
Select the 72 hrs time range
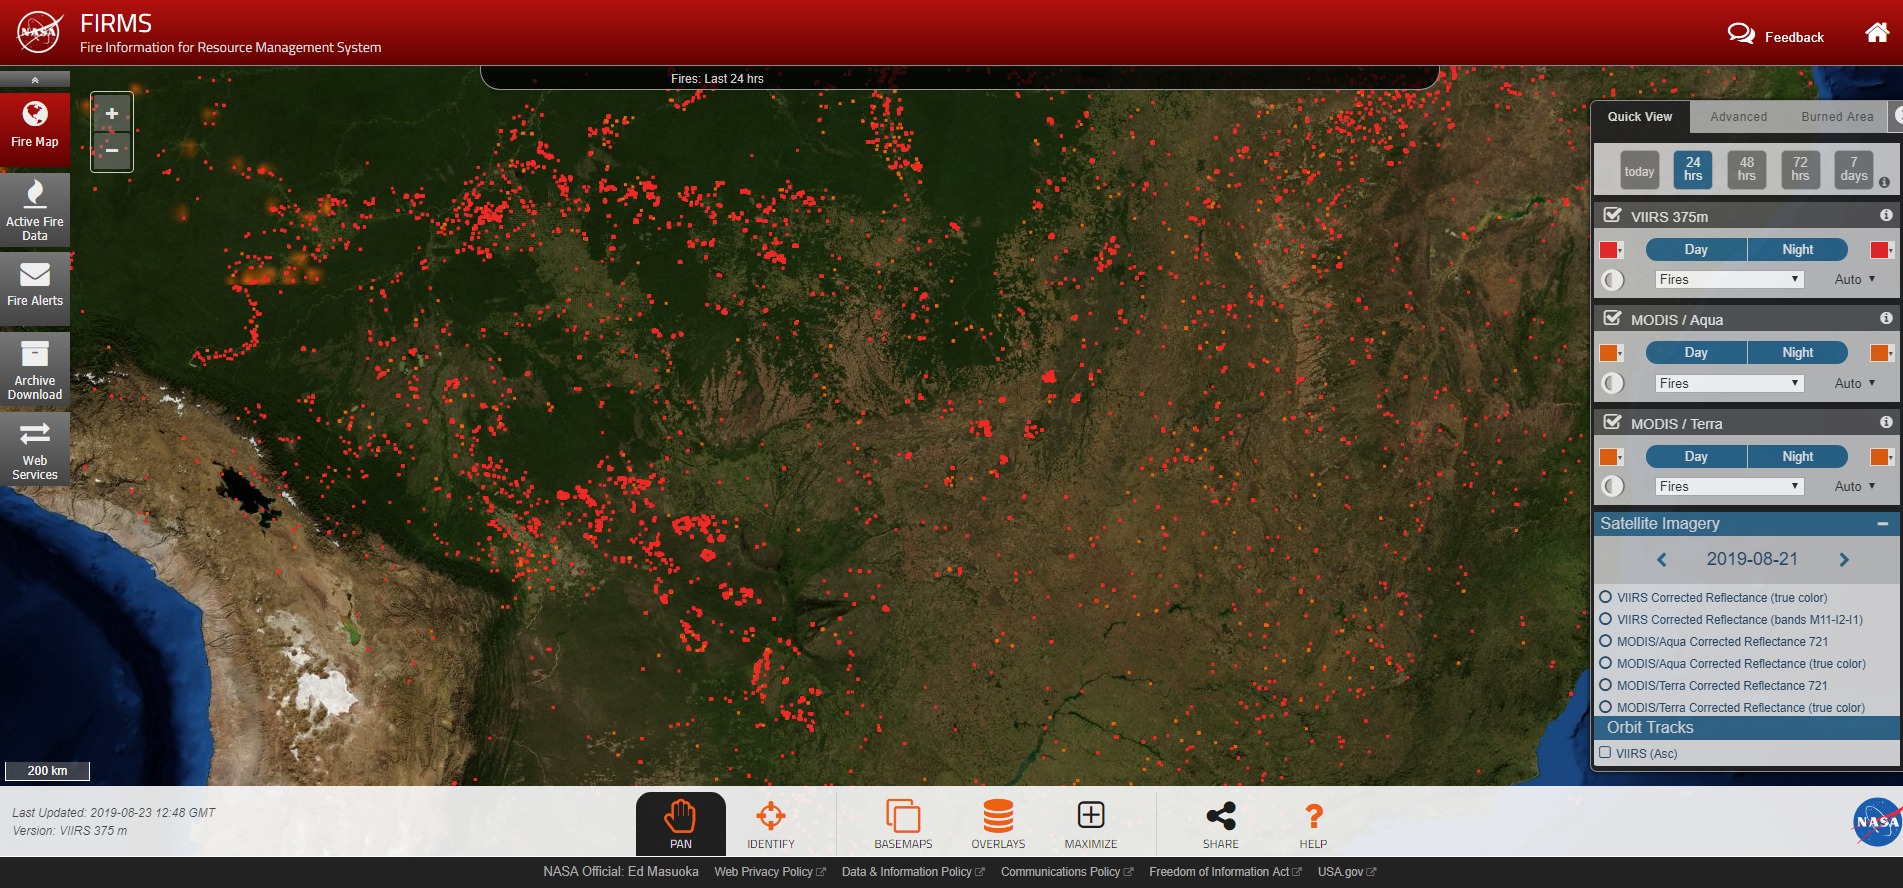tap(1800, 169)
